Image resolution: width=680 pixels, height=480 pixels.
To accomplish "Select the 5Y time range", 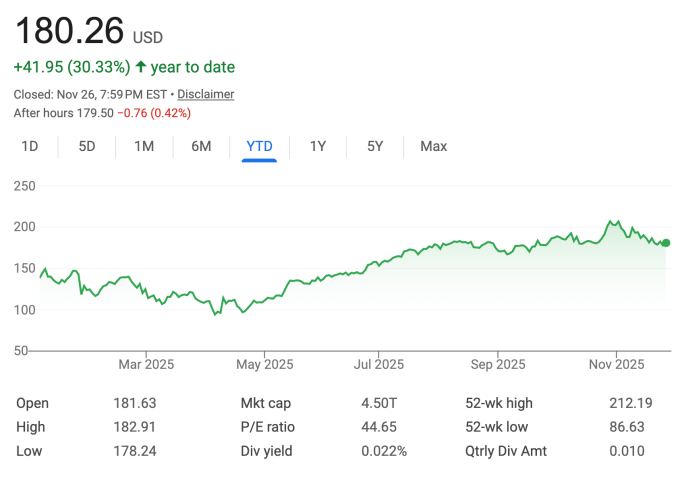I will click(x=375, y=146).
